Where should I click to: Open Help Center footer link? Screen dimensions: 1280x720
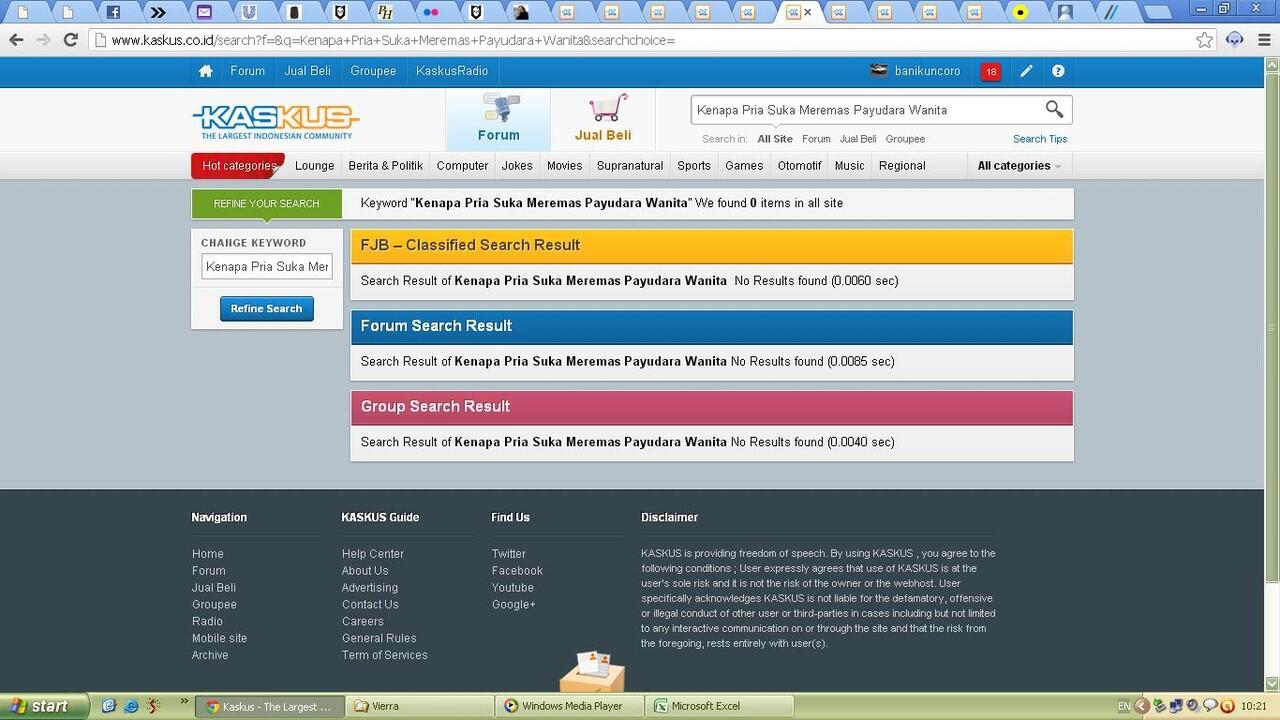[x=373, y=554]
